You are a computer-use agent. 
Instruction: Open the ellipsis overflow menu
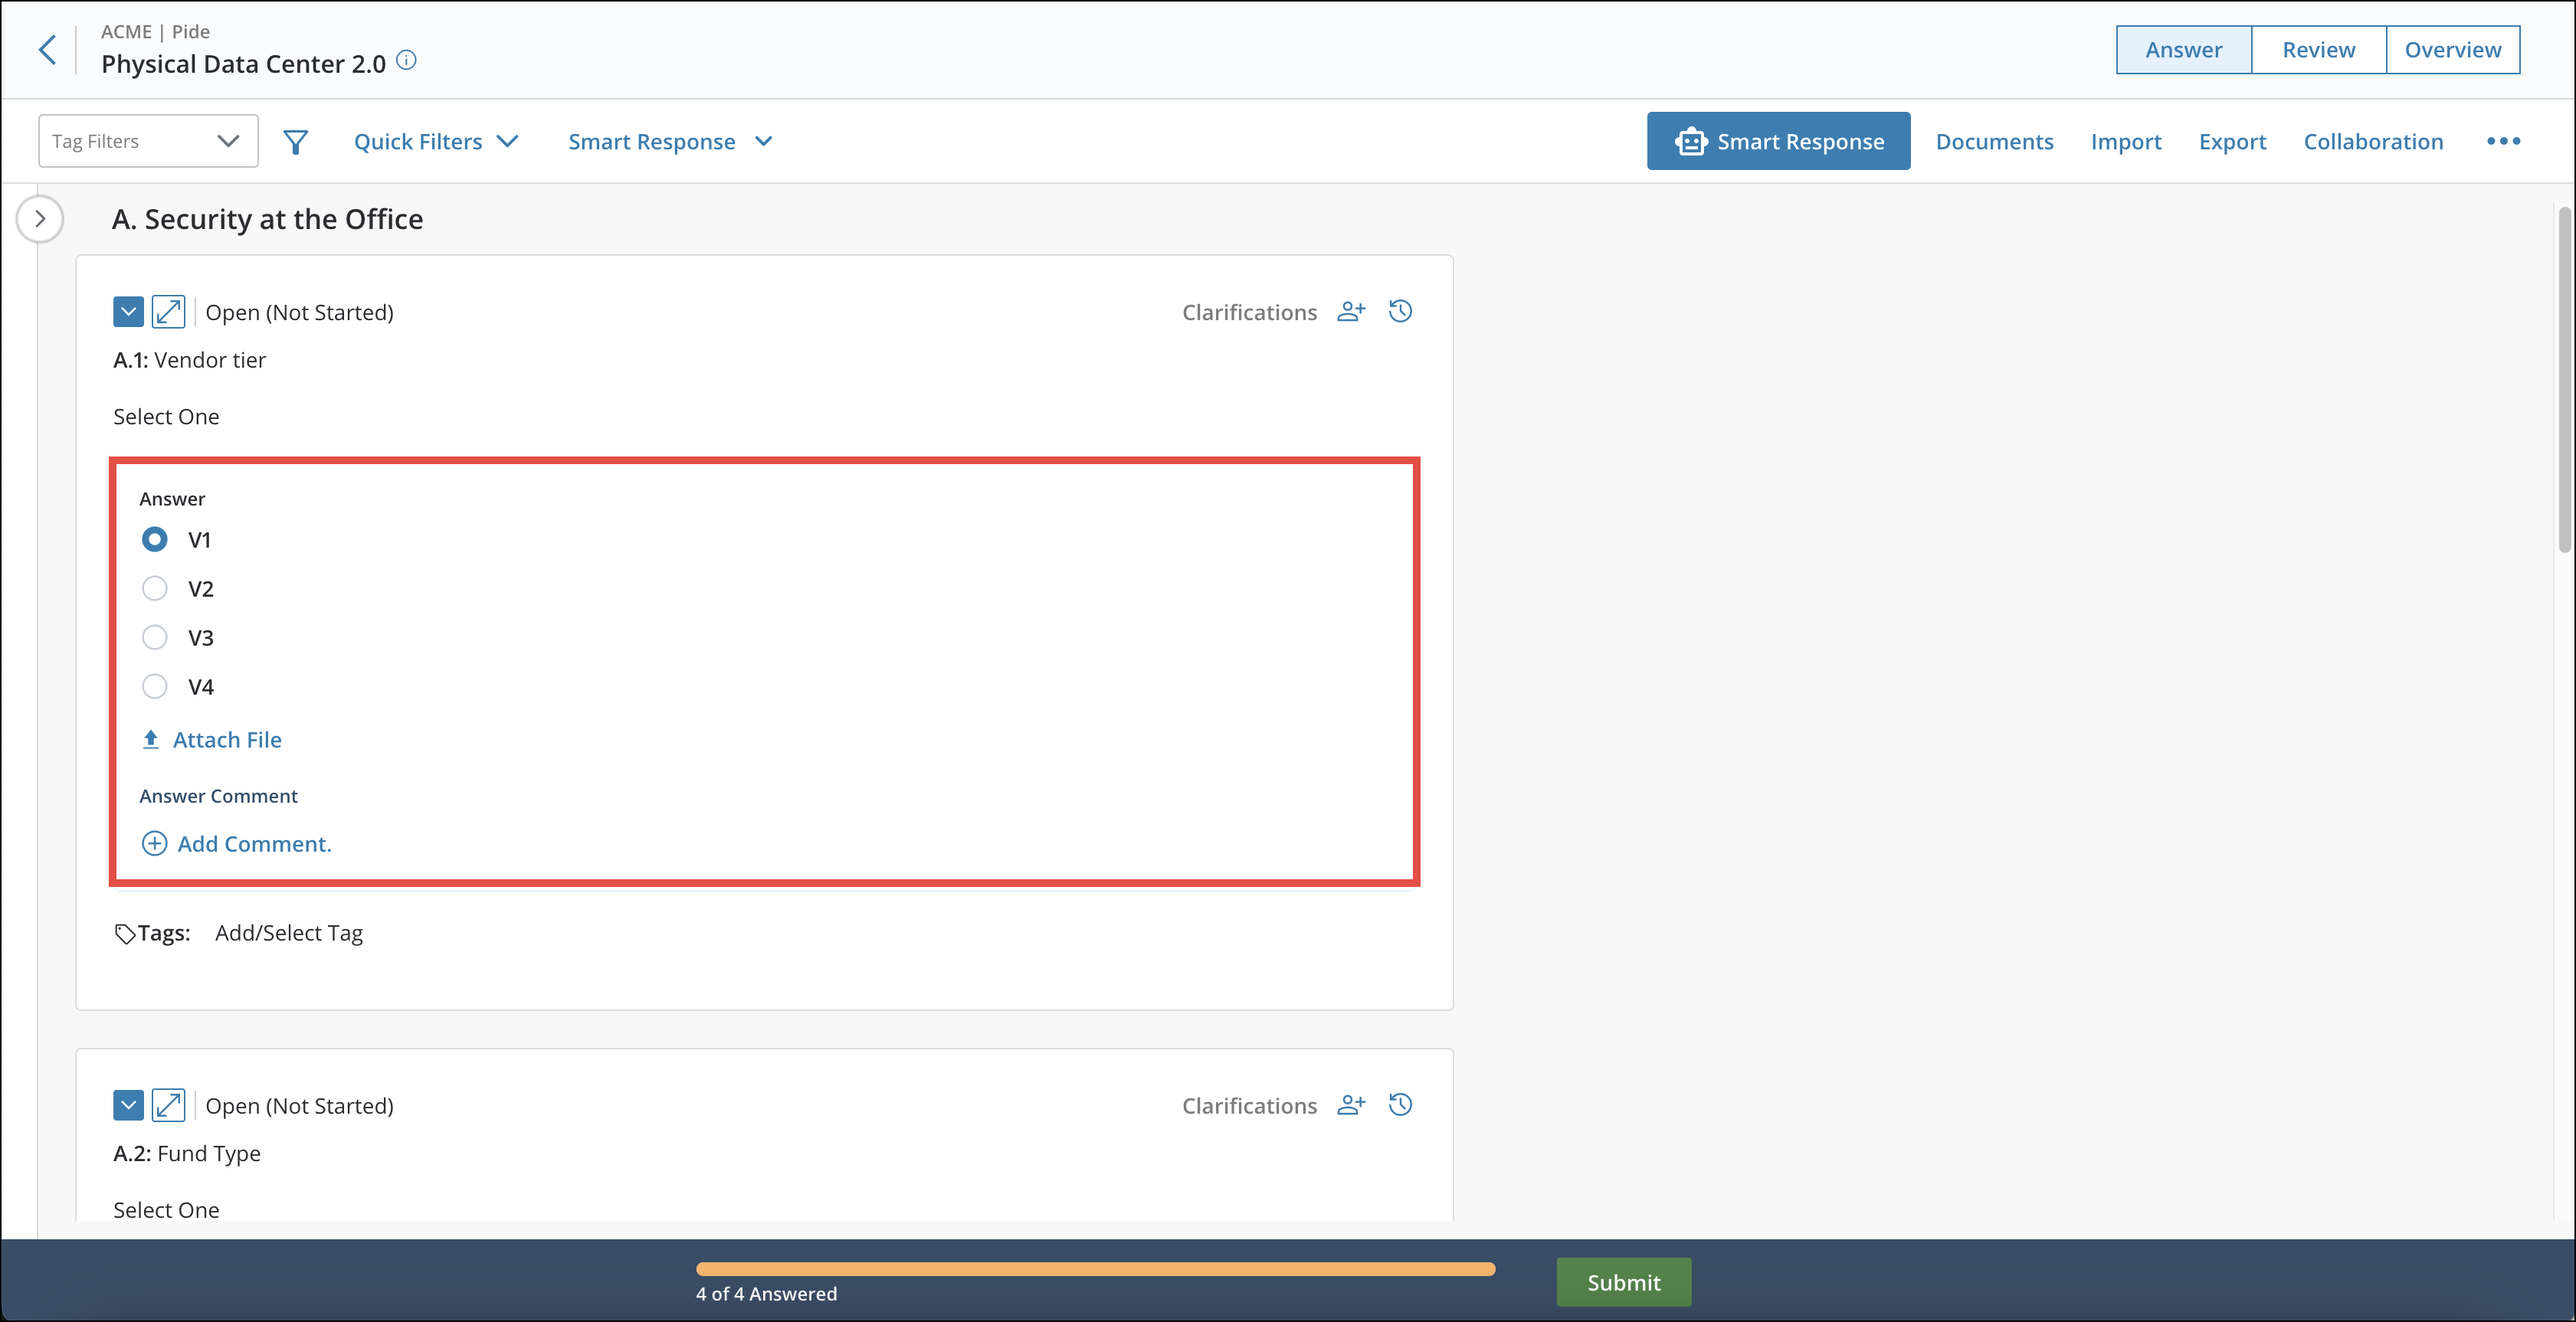(2503, 141)
